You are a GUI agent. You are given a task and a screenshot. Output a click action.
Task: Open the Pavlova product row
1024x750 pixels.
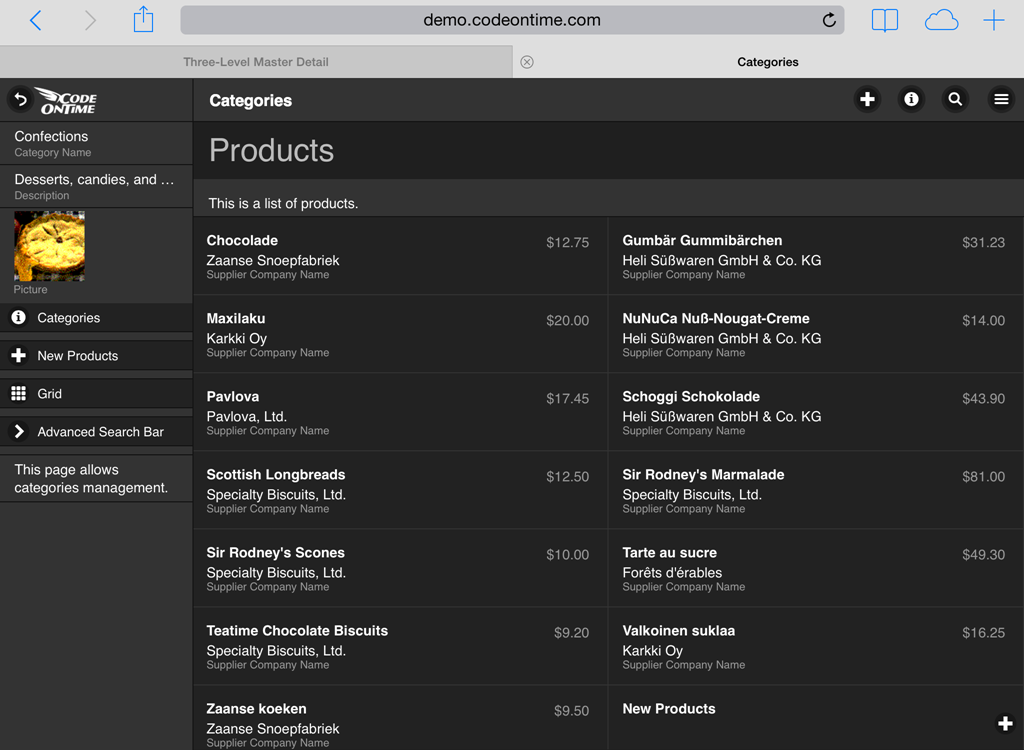tap(399, 412)
